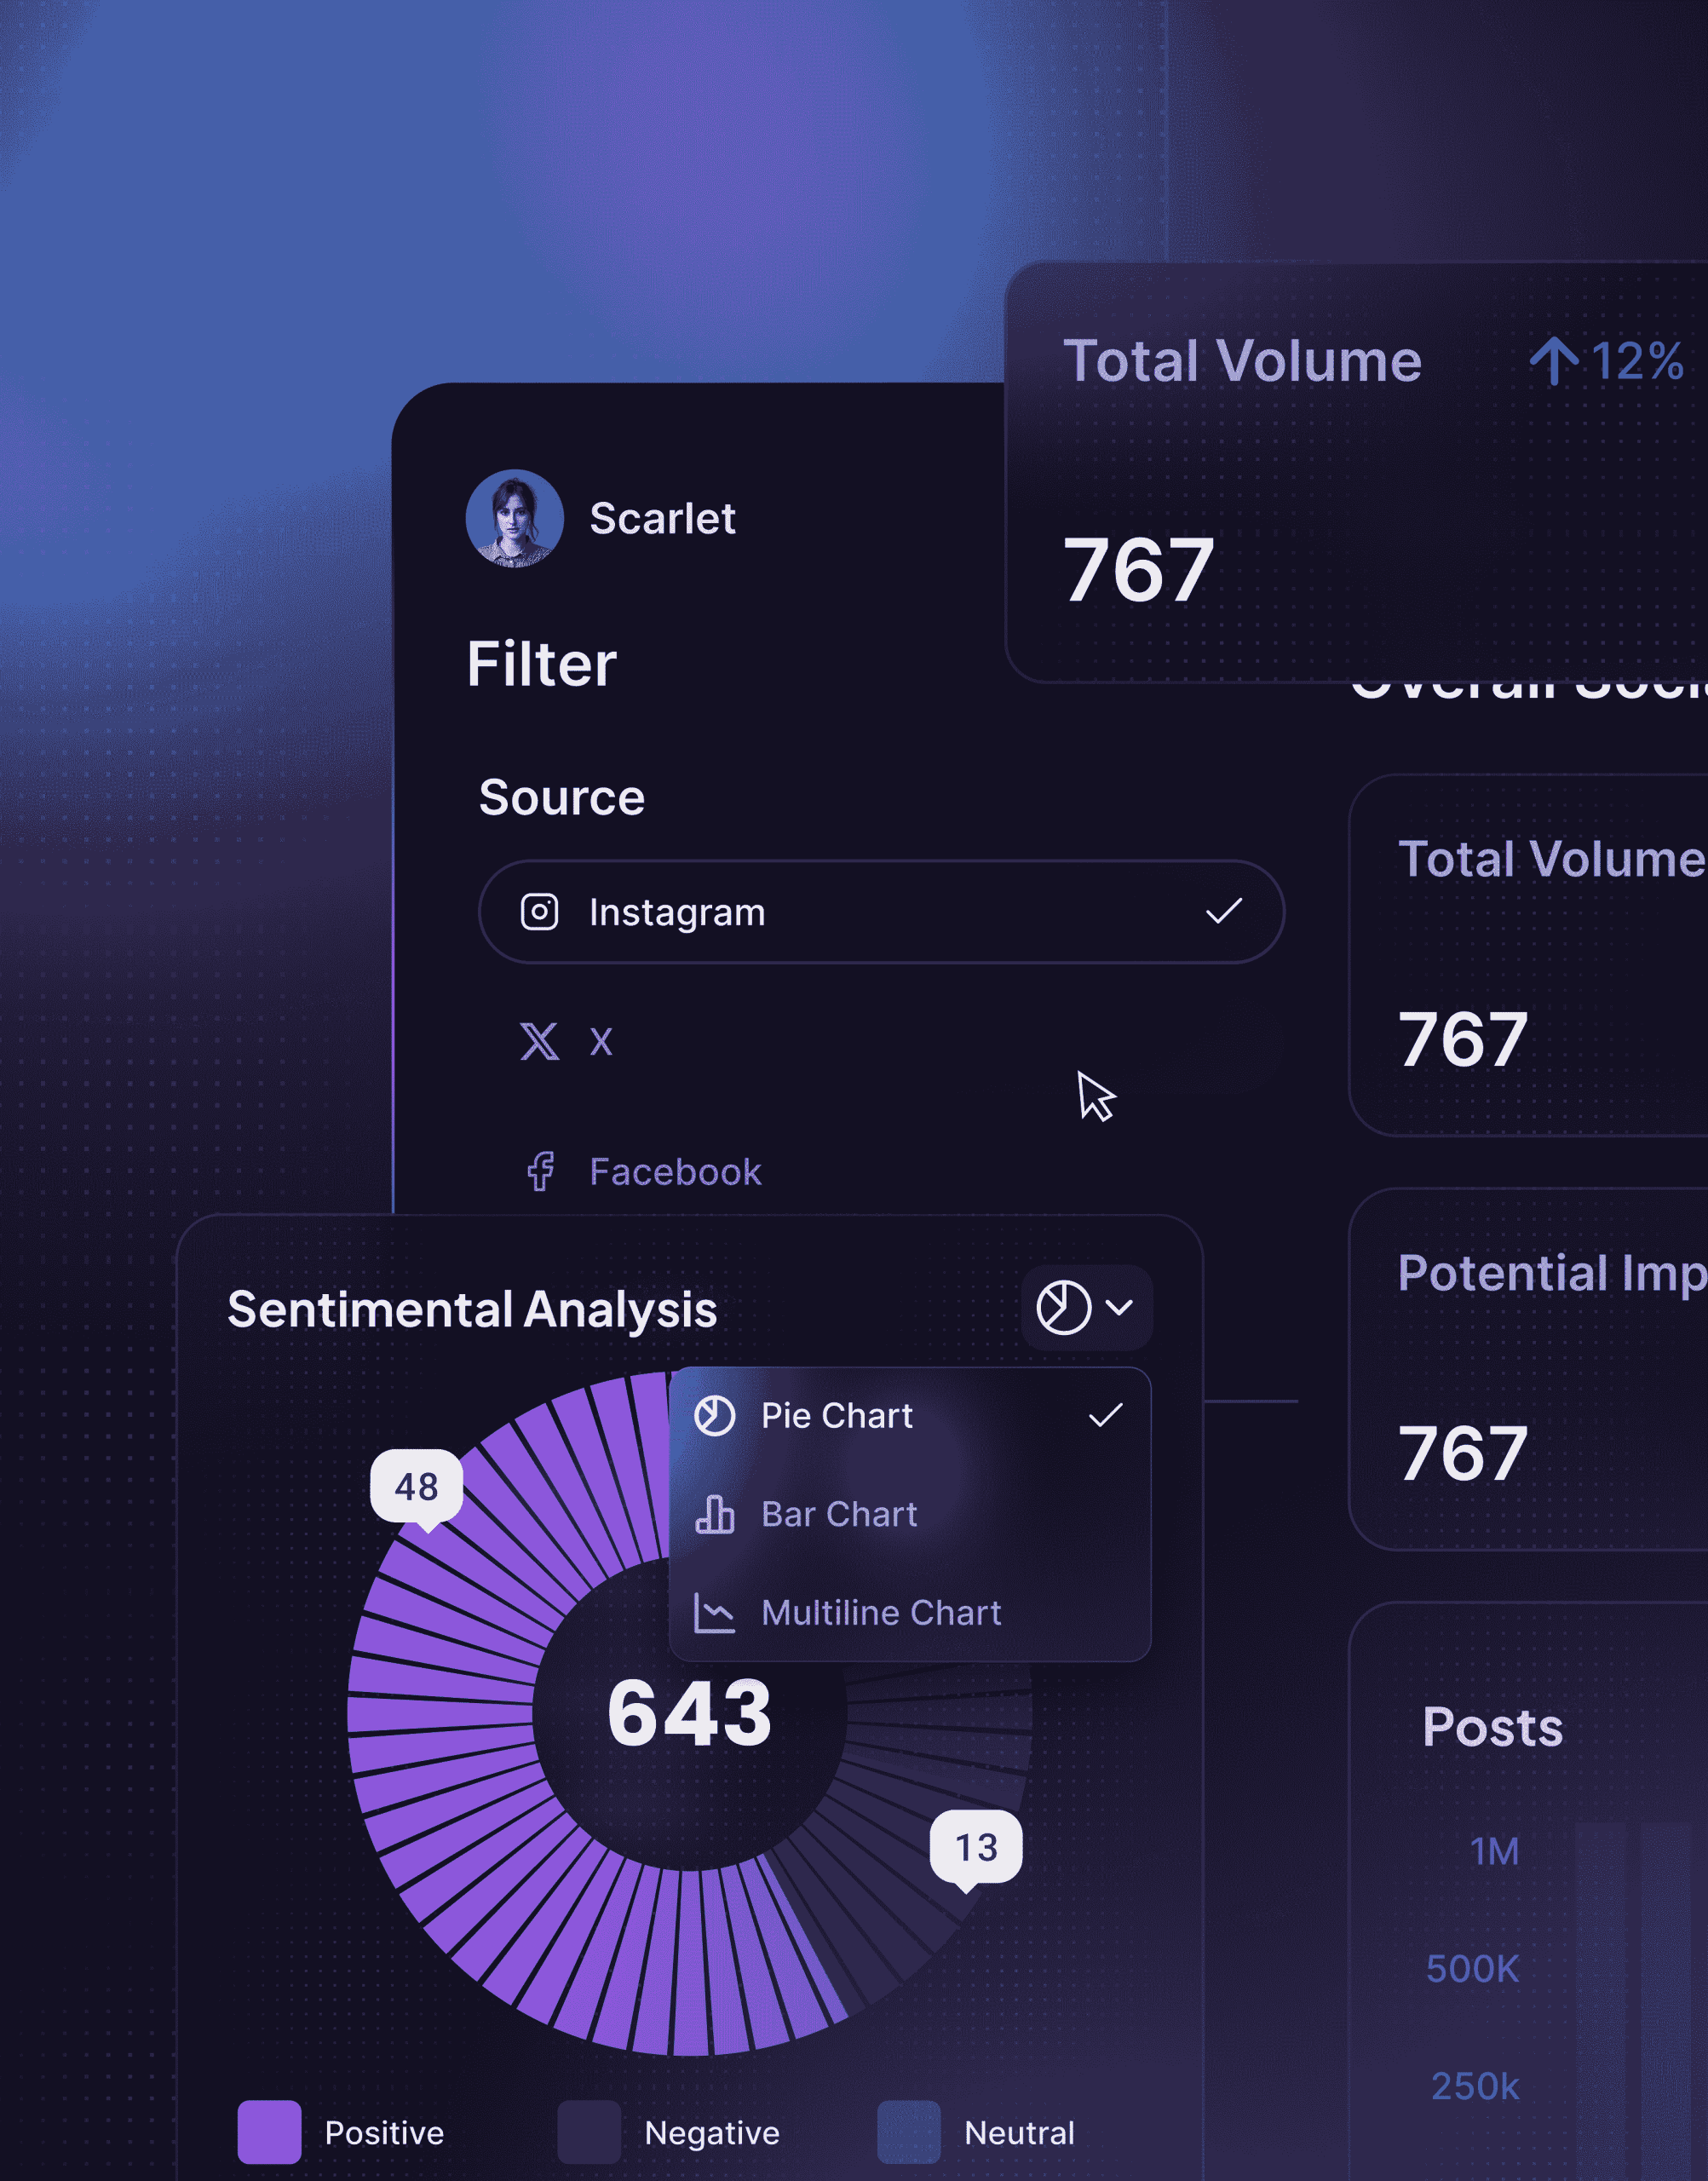
Task: Click the Instagram source icon
Action: coord(540,911)
